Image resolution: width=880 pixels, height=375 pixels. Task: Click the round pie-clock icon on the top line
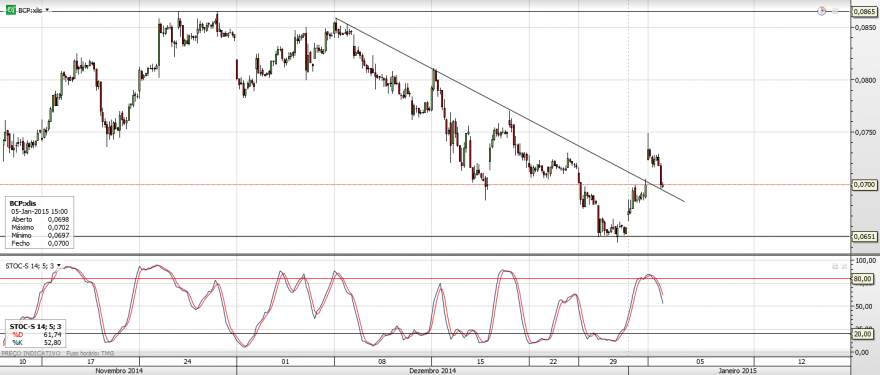[822, 11]
